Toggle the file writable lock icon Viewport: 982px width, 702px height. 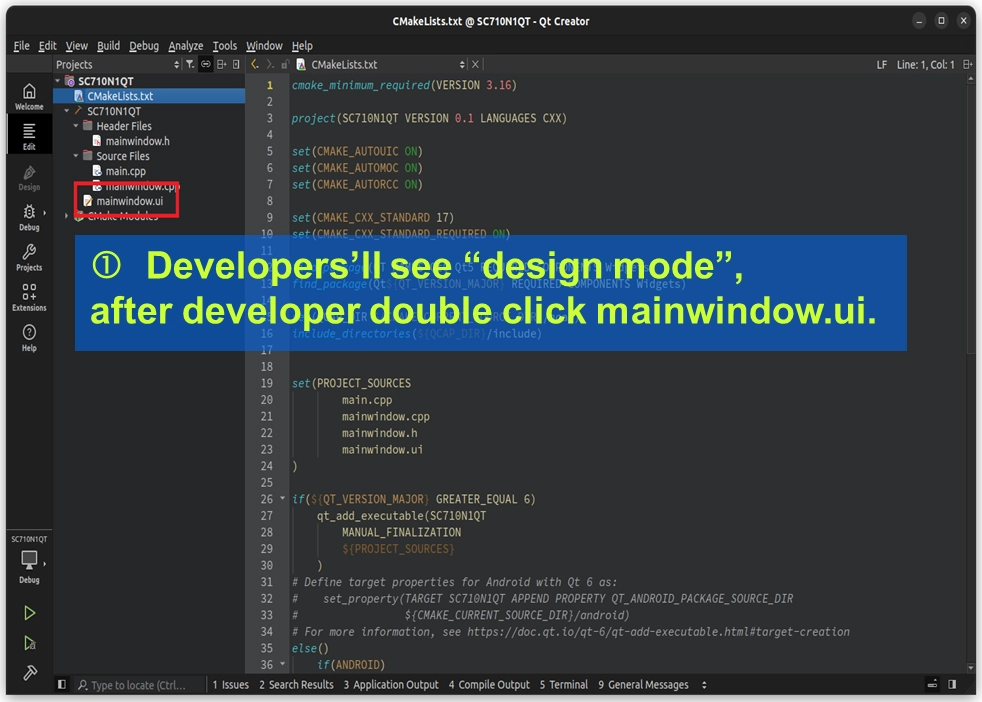(285, 65)
